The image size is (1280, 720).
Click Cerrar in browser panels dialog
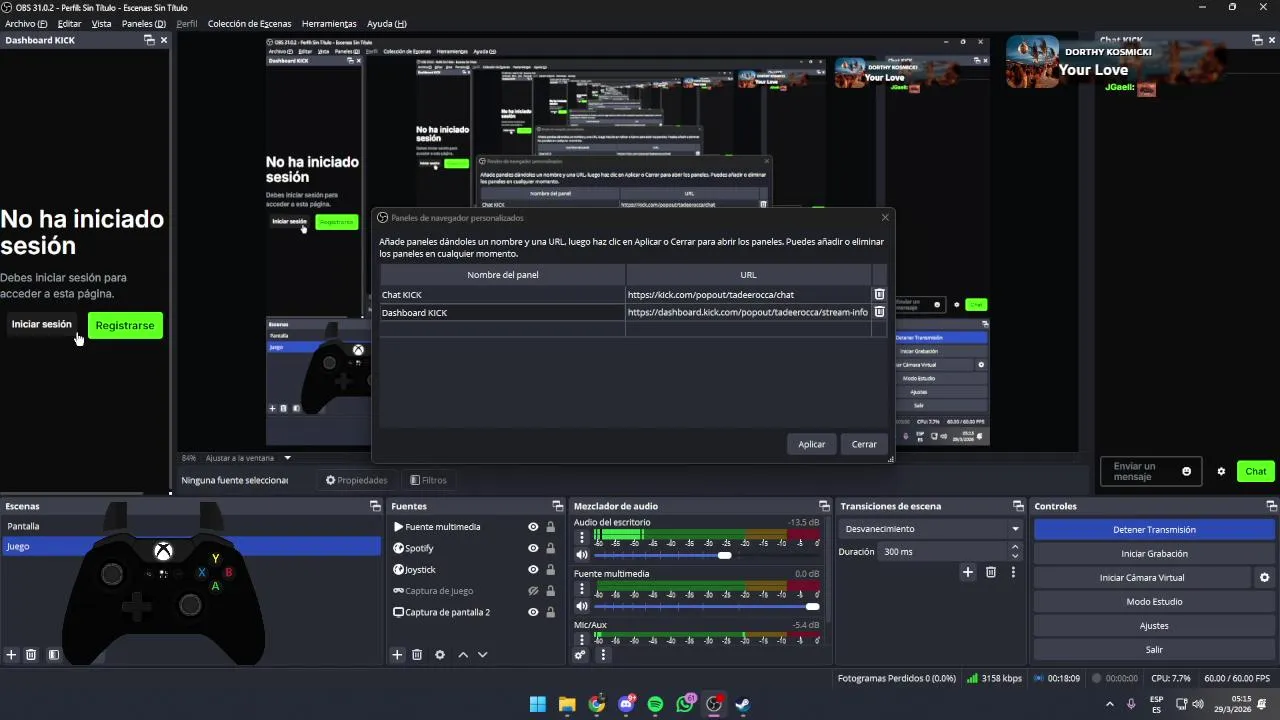click(864, 444)
